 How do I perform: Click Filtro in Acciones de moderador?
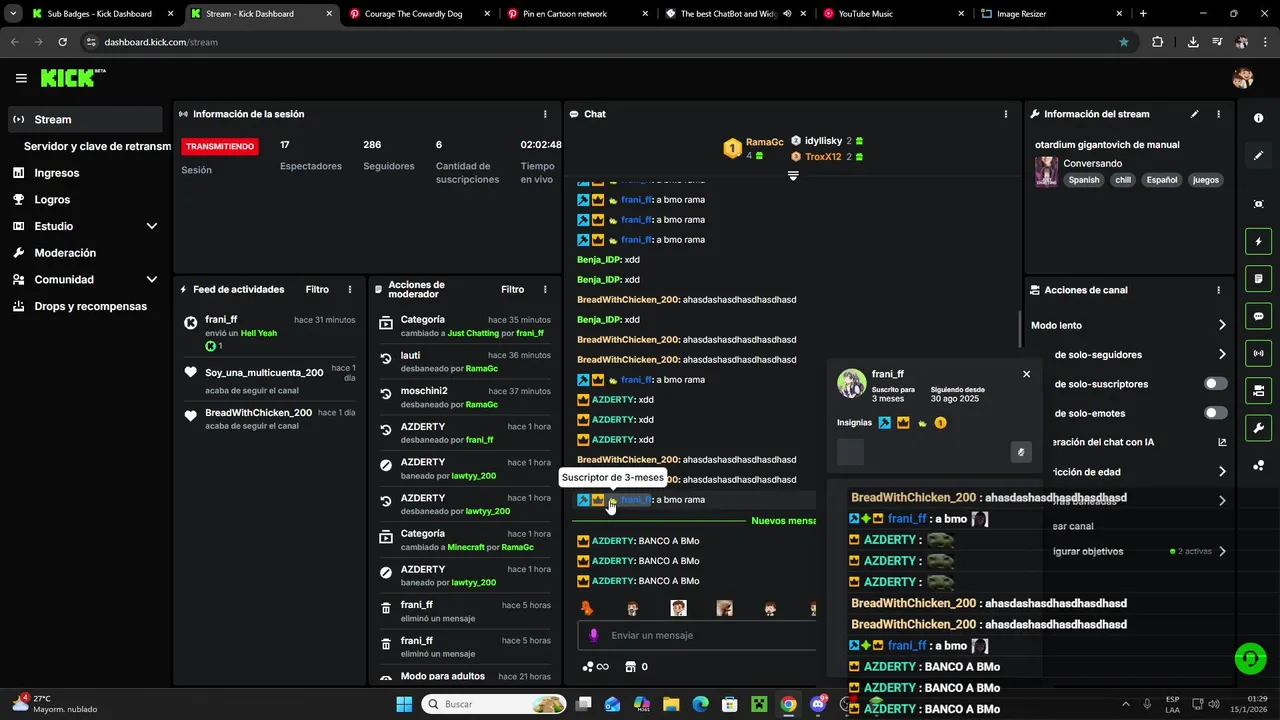pyautogui.click(x=512, y=289)
